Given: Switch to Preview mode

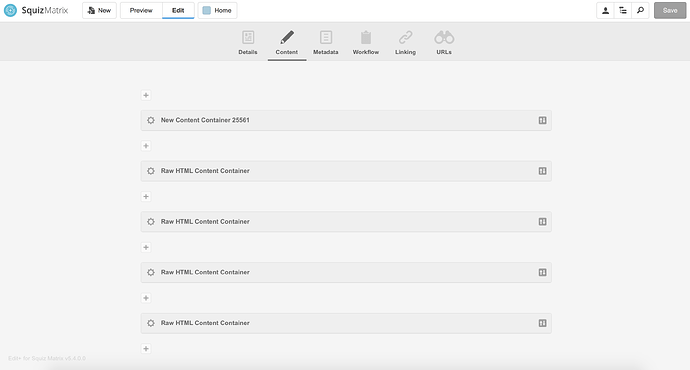Looking at the screenshot, I should coord(141,11).
